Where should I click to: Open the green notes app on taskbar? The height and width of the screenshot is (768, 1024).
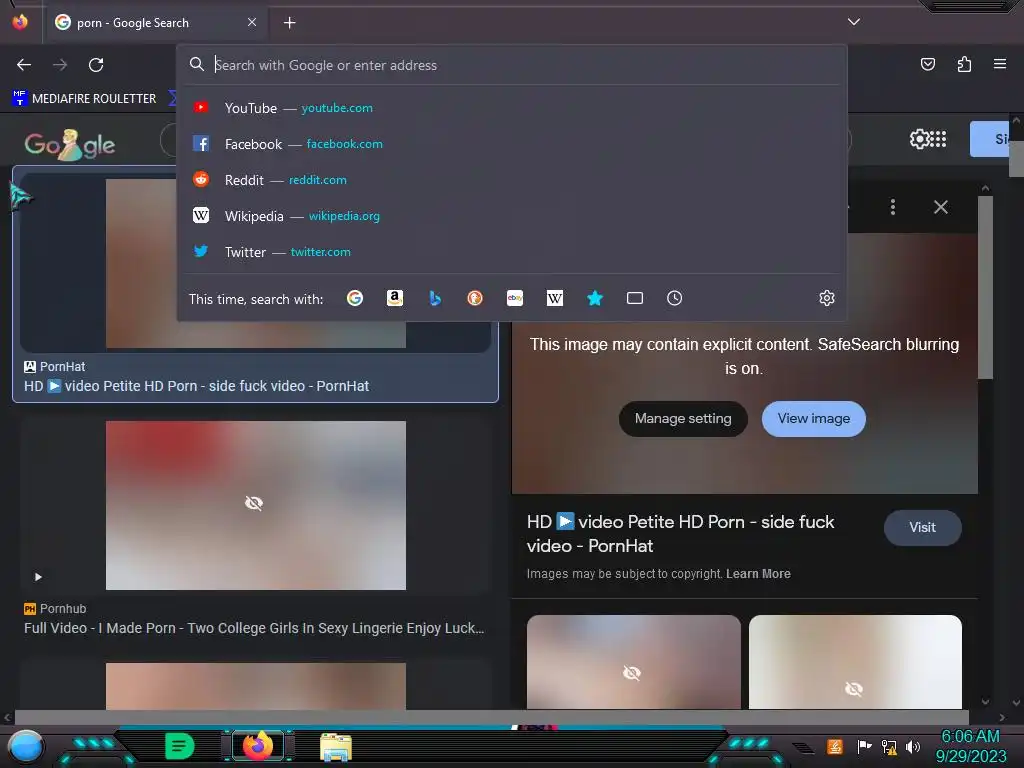coord(180,746)
